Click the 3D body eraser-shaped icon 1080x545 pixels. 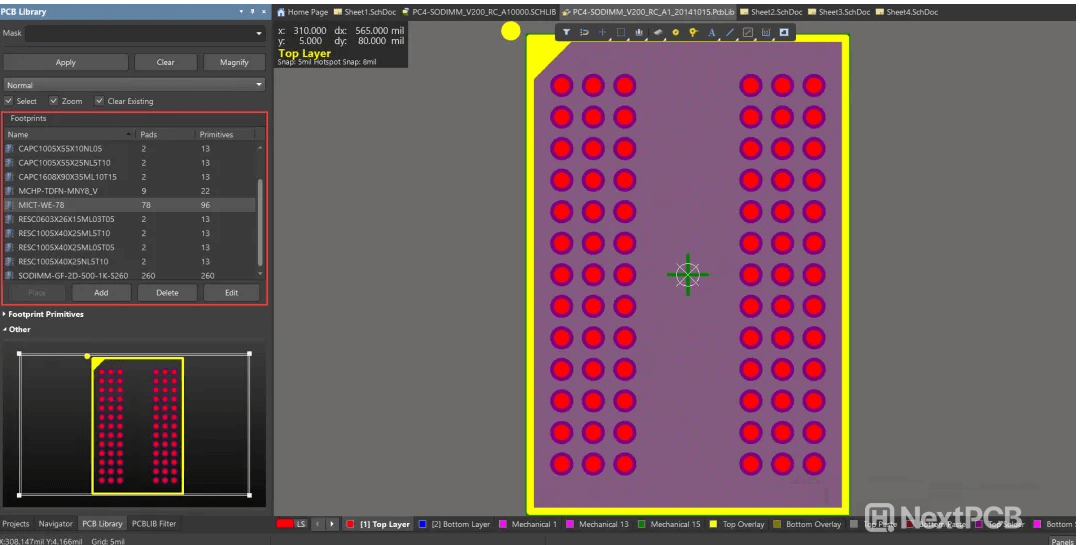(657, 32)
